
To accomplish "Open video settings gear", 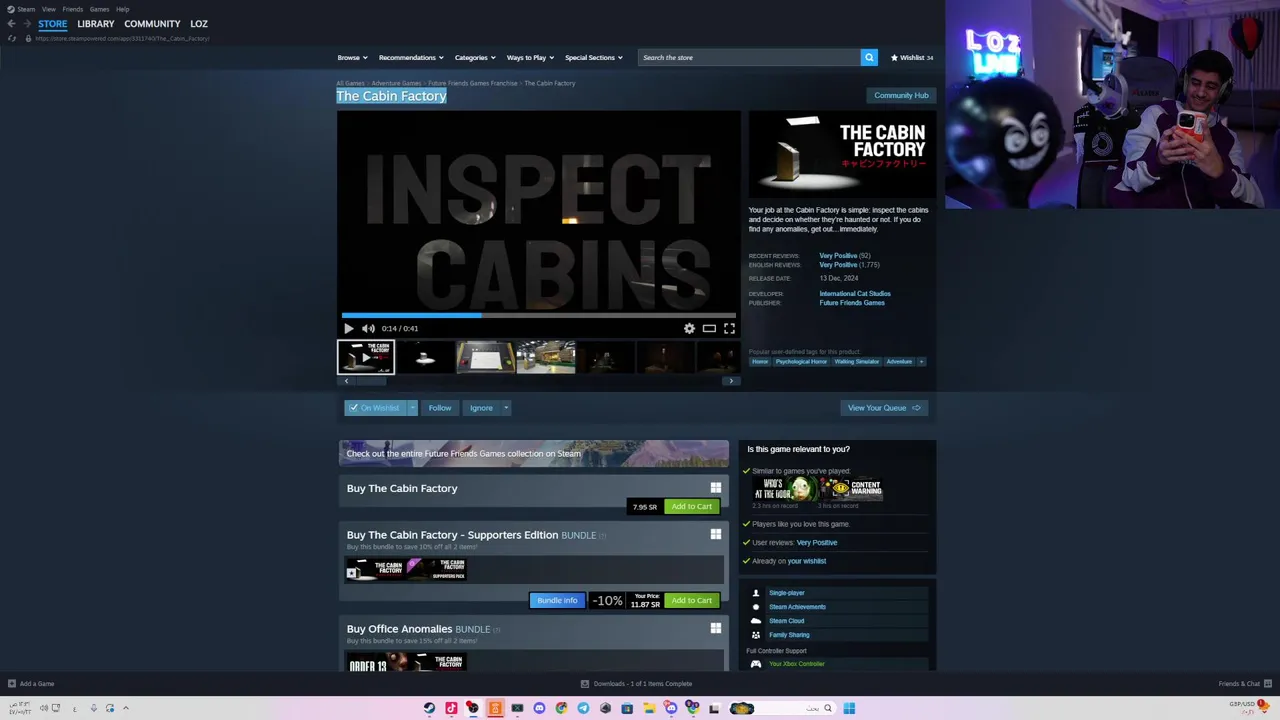I will click(689, 328).
